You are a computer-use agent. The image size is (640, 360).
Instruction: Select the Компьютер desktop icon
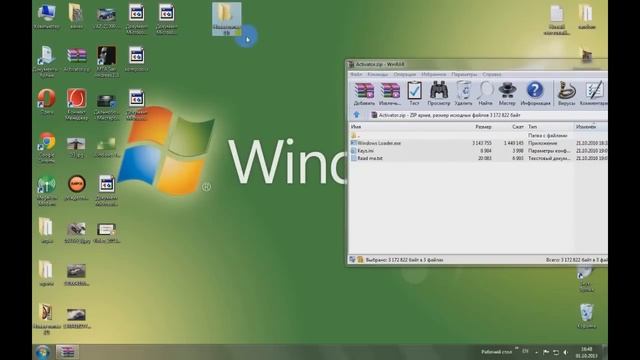point(46,17)
